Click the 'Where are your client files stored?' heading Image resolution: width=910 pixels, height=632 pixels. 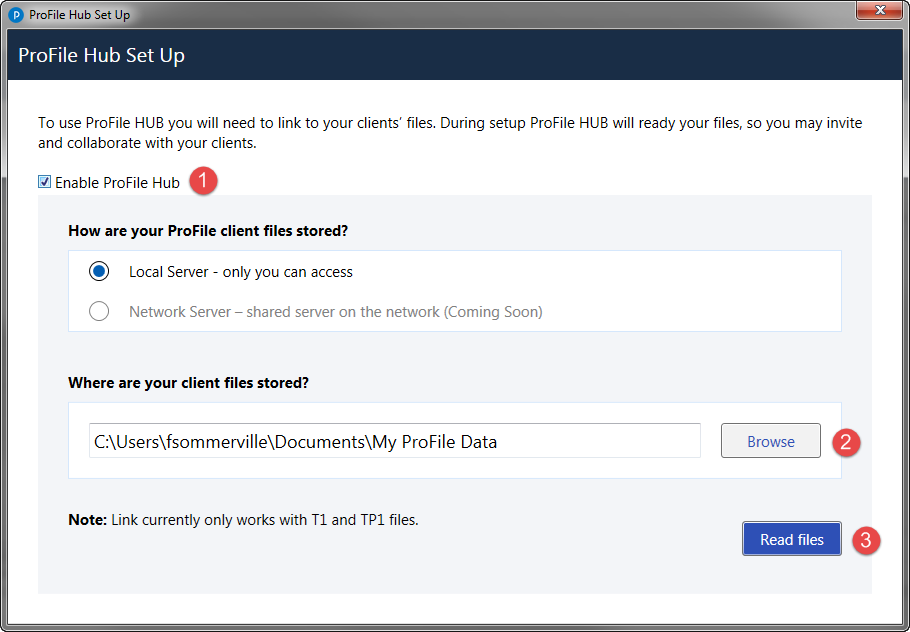189,383
